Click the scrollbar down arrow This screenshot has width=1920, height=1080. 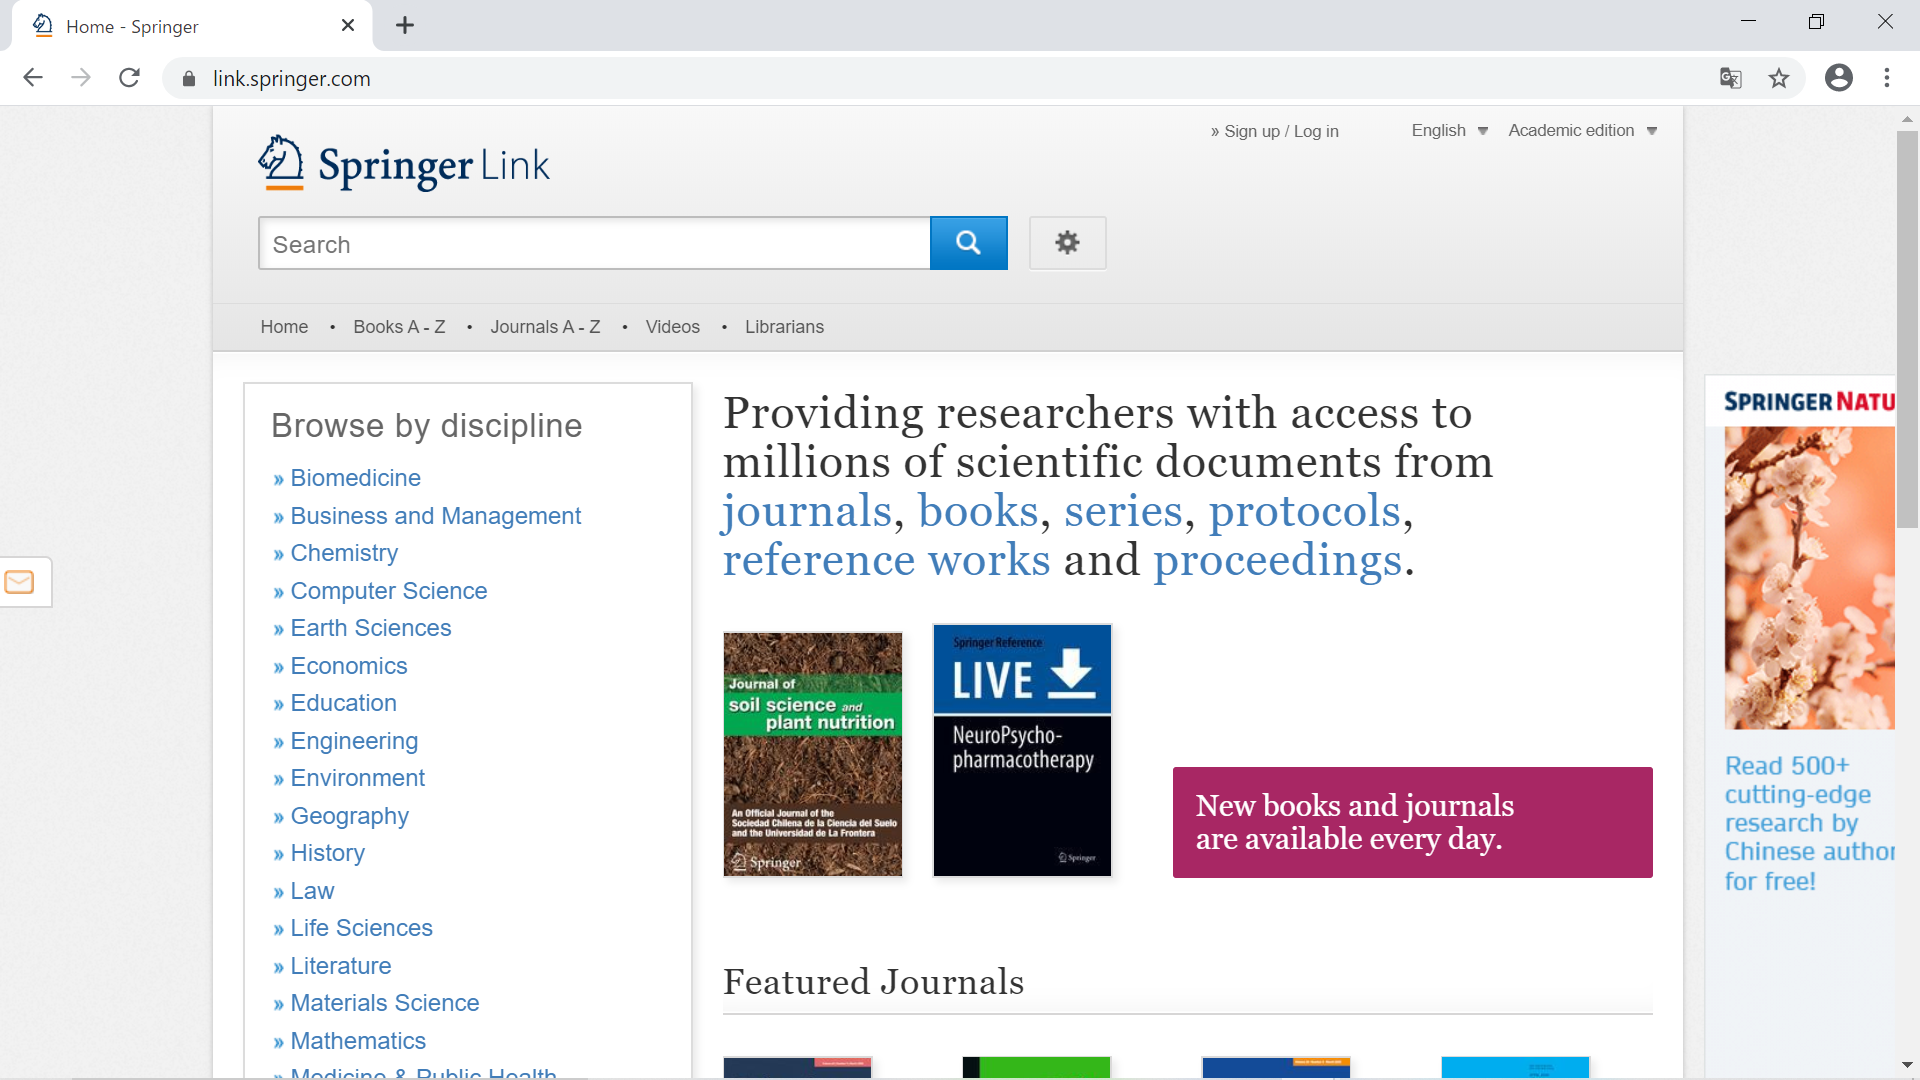coord(1907,1066)
